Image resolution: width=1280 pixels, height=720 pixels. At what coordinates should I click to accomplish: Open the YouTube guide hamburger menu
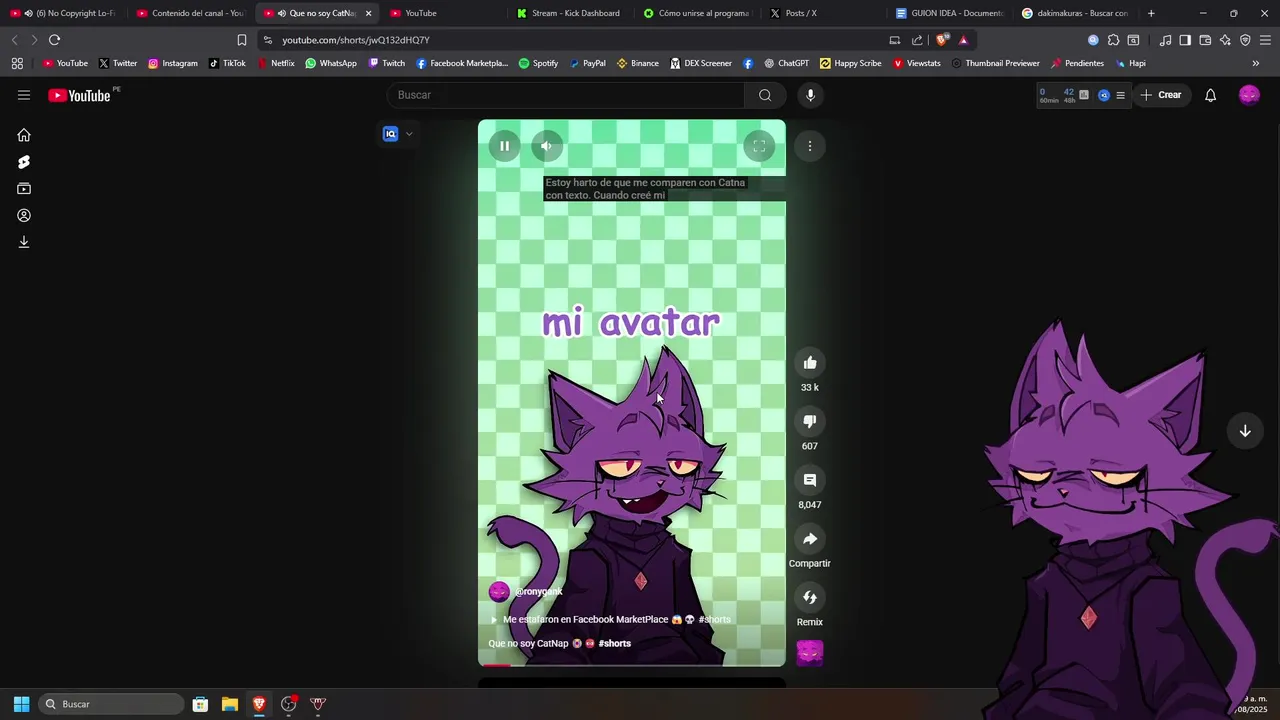(24, 95)
